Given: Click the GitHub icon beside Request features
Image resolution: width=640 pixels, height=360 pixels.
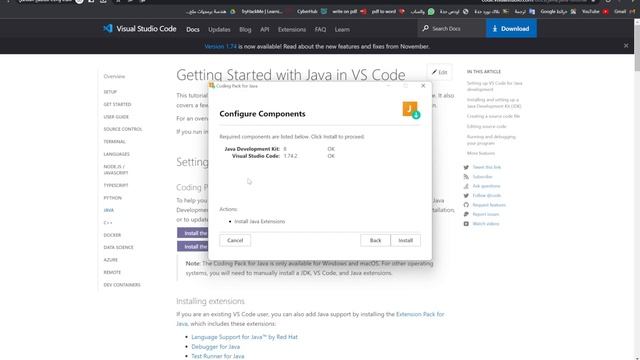Looking at the screenshot, I should point(466,205).
